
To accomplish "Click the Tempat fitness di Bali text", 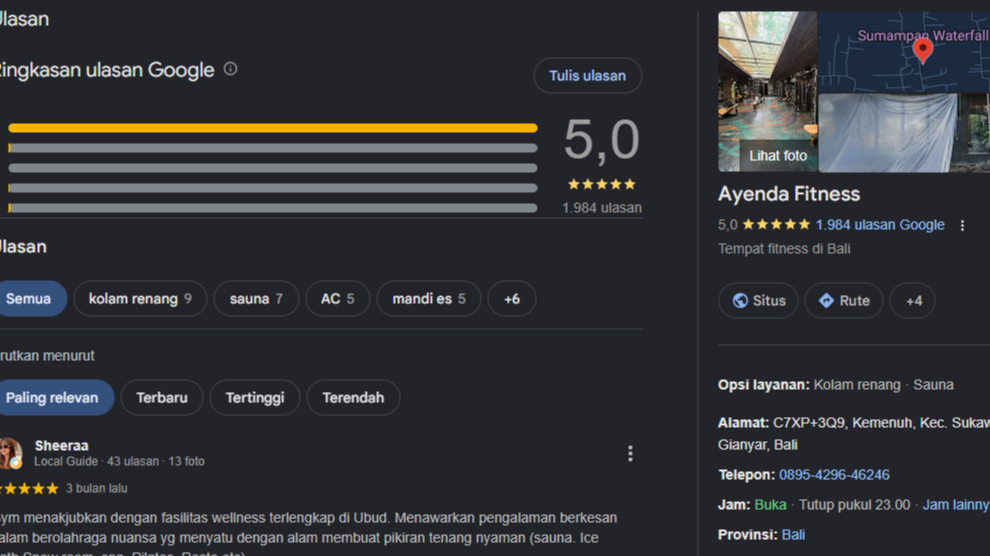I will (784, 249).
